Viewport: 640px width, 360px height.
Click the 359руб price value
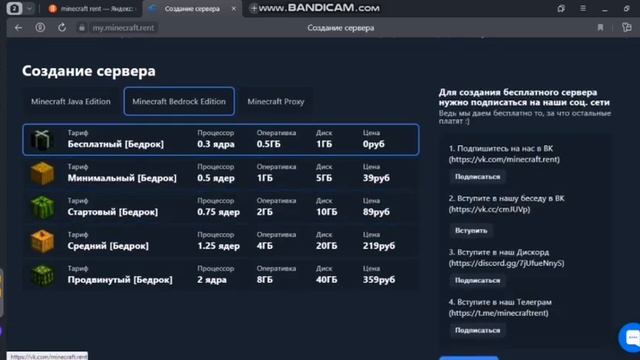tap(379, 280)
